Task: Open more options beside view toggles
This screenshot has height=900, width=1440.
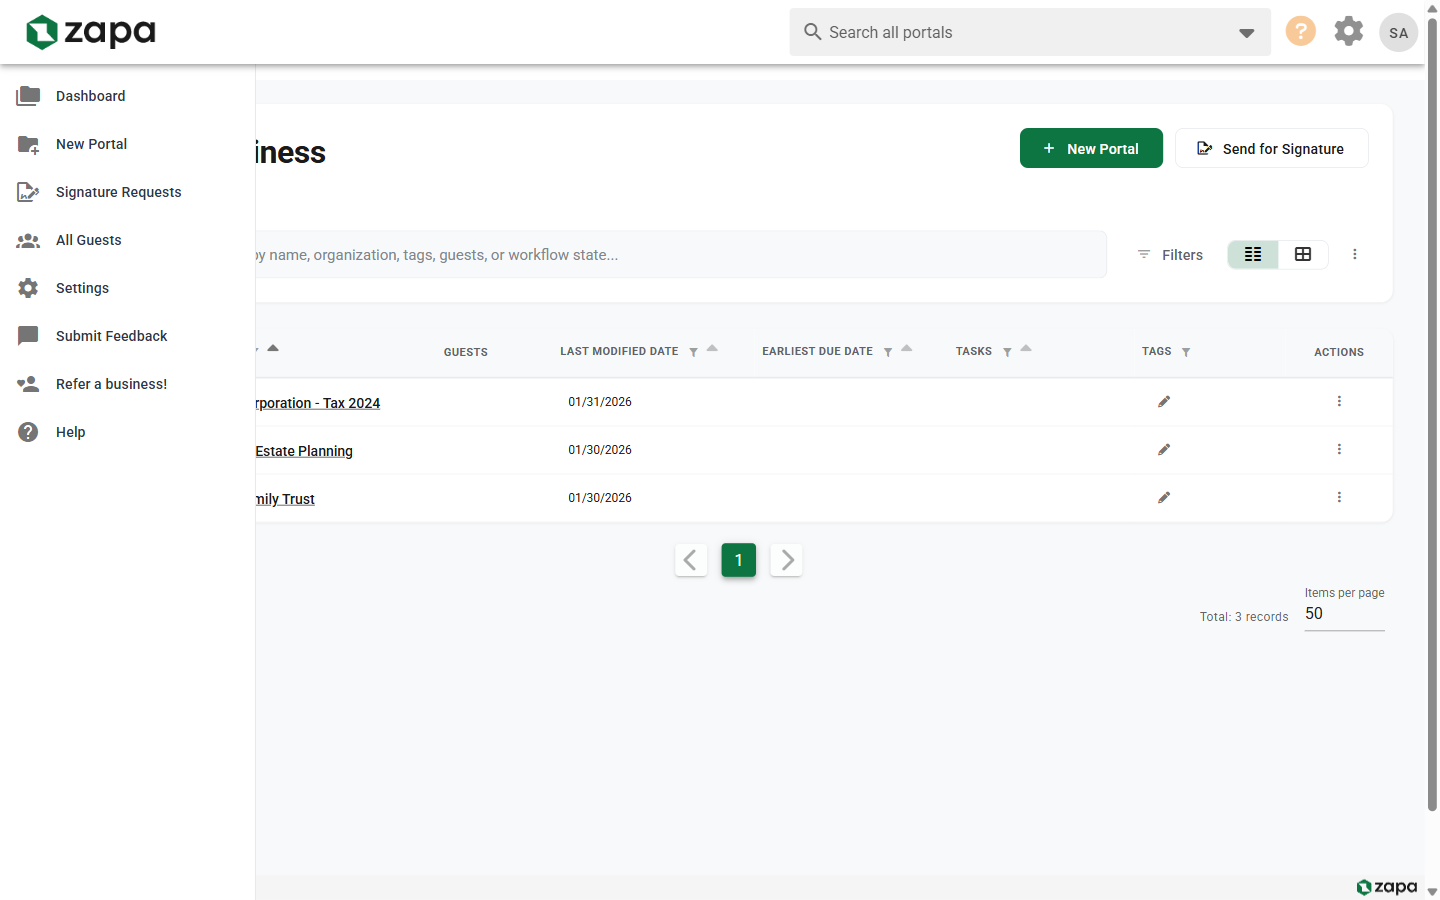Action: (1355, 255)
